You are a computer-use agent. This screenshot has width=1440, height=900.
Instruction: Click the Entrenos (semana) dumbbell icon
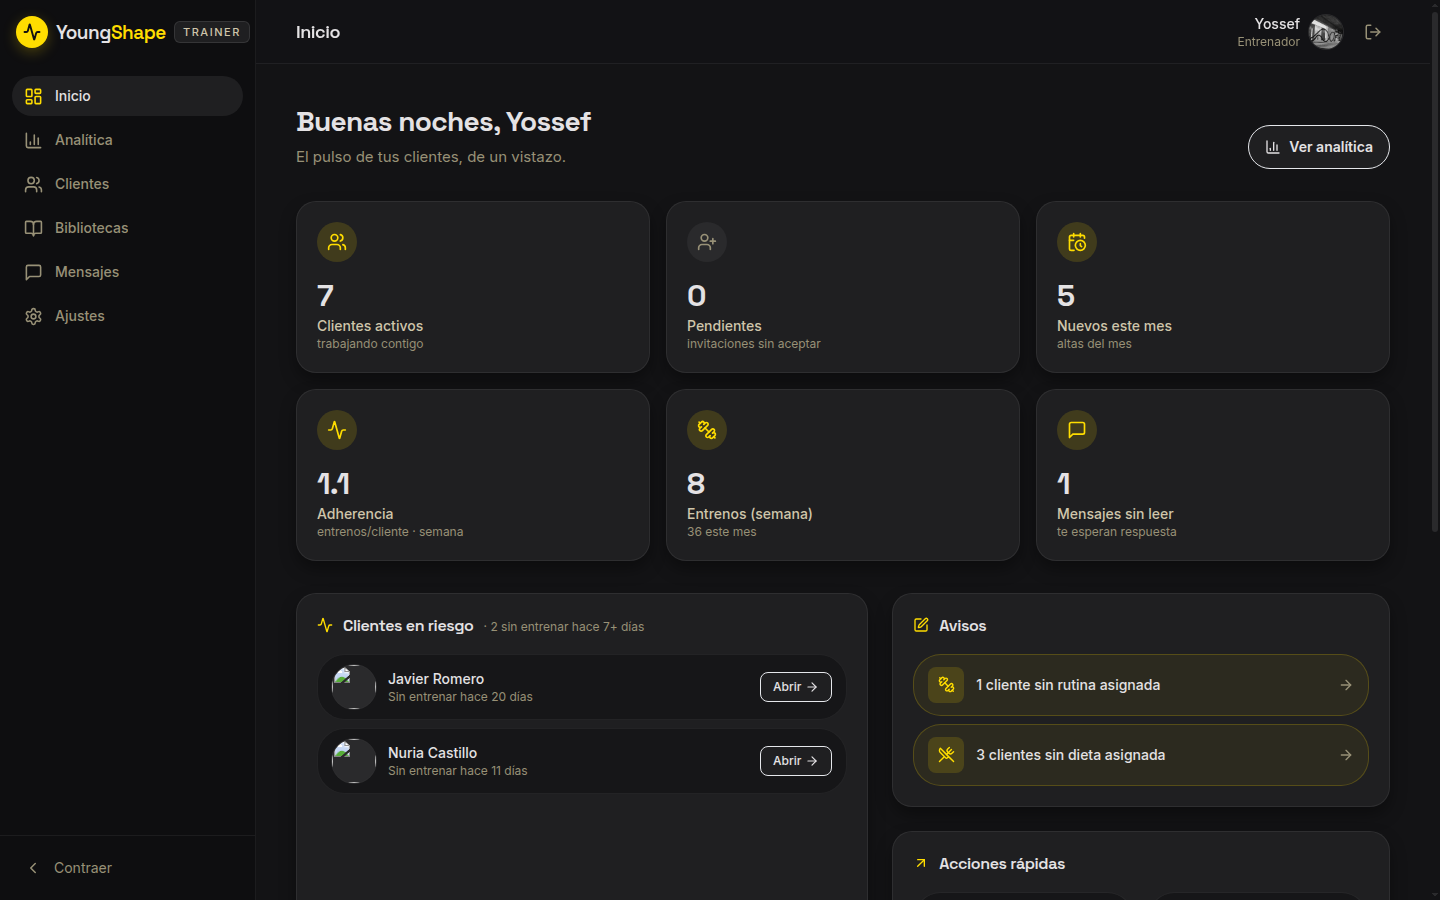pos(707,430)
